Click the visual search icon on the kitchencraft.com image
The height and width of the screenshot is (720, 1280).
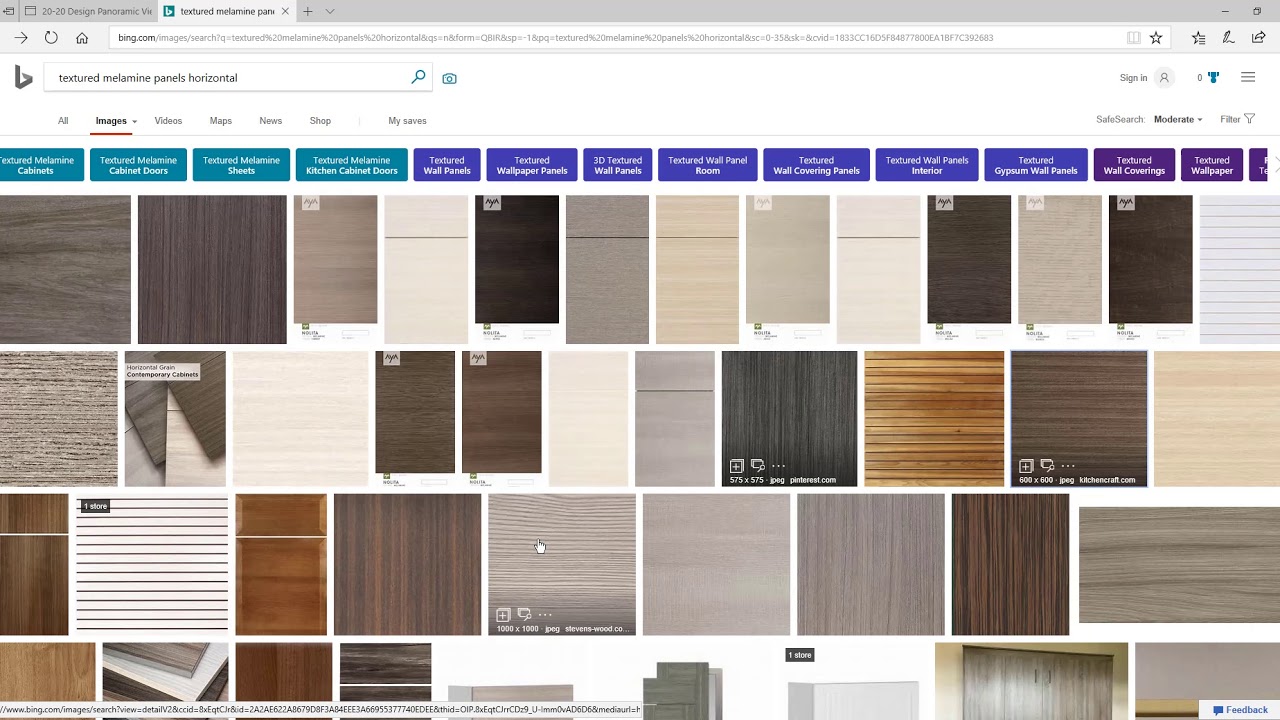click(1047, 466)
